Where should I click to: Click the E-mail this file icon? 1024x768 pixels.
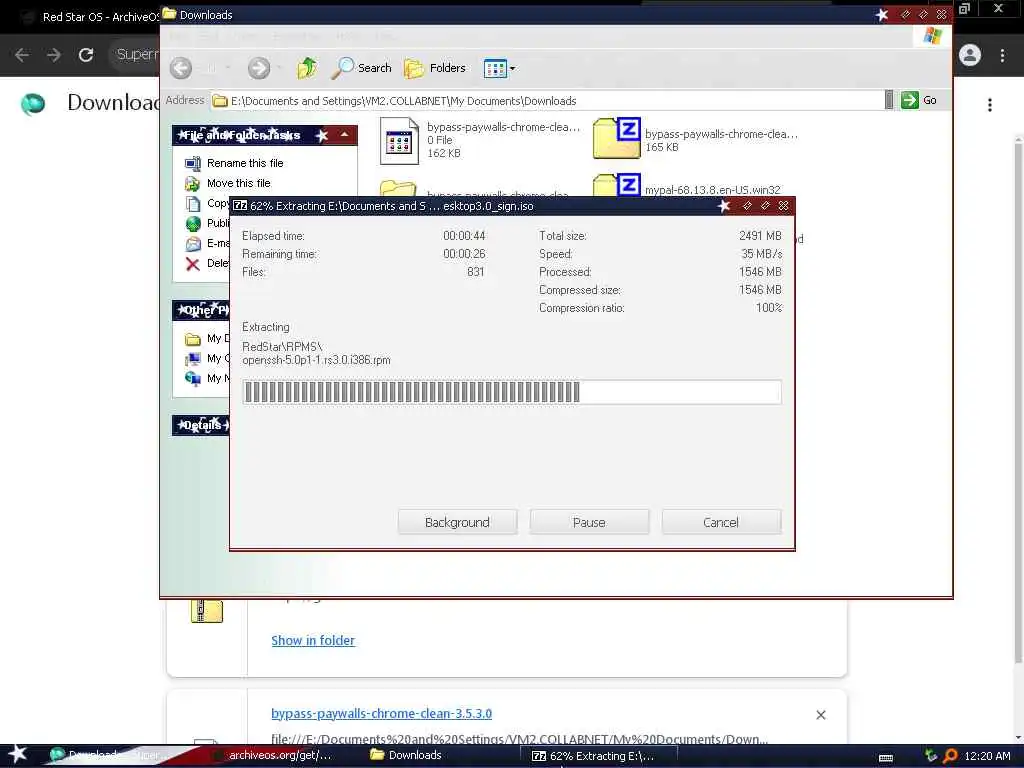click(x=193, y=244)
